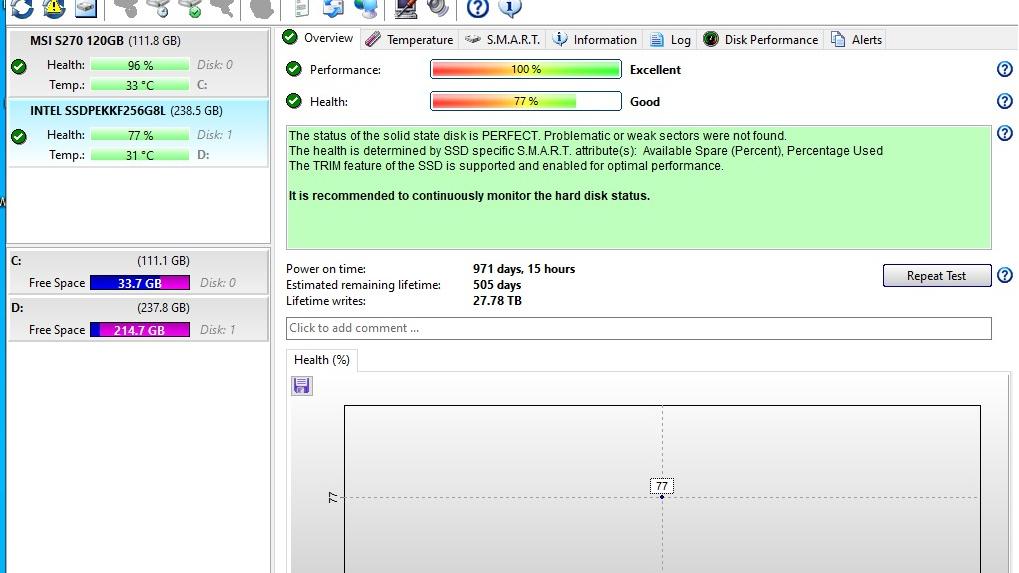Click the question mark help toolbar icon
Screen dimensions: 1019x573
pyautogui.click(x=478, y=8)
